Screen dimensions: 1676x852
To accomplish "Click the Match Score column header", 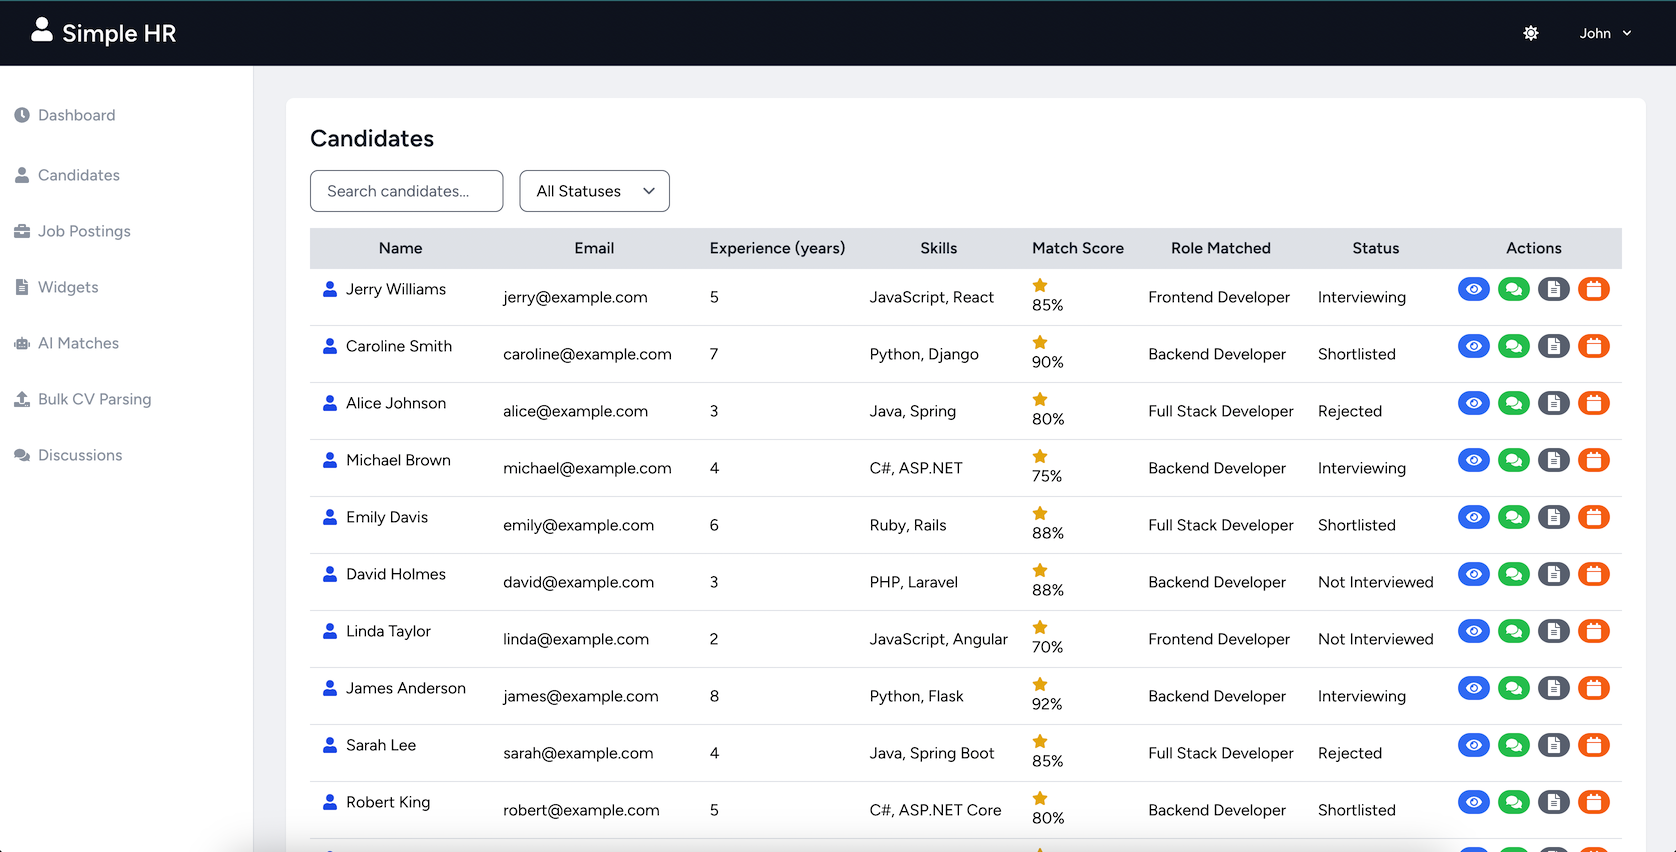I will pyautogui.click(x=1077, y=248).
